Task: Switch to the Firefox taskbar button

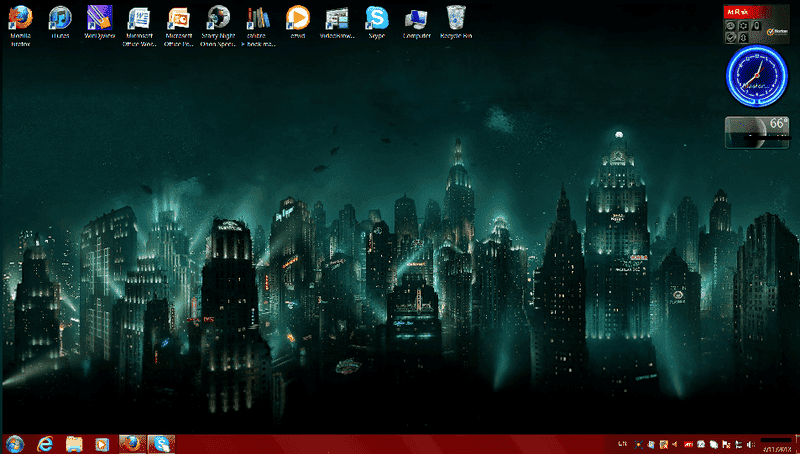Action: (133, 444)
